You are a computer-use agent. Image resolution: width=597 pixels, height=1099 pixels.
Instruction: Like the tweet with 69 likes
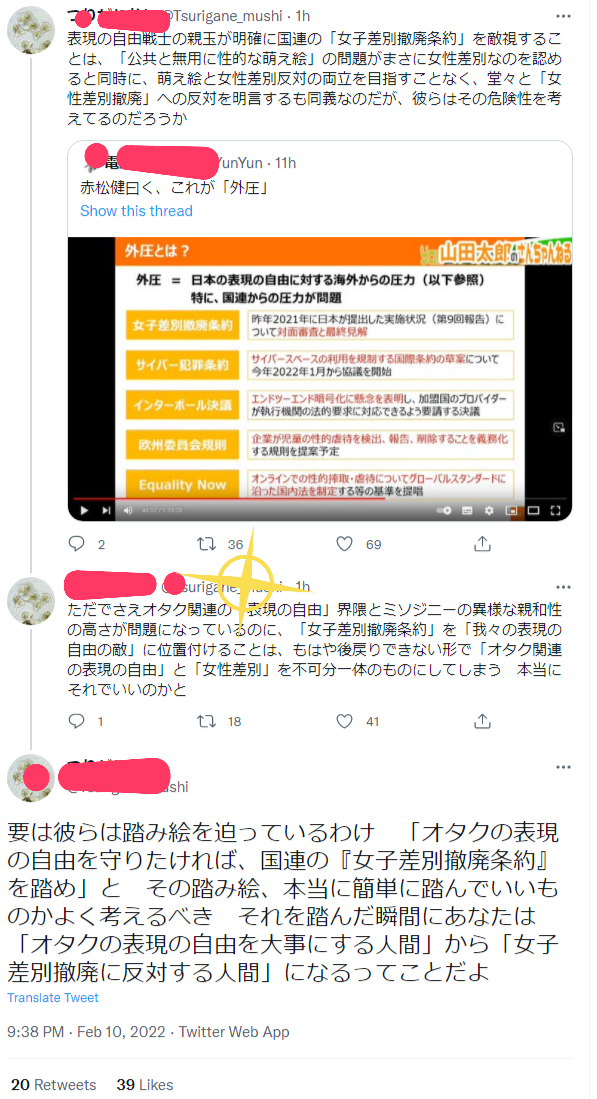pyautogui.click(x=344, y=543)
